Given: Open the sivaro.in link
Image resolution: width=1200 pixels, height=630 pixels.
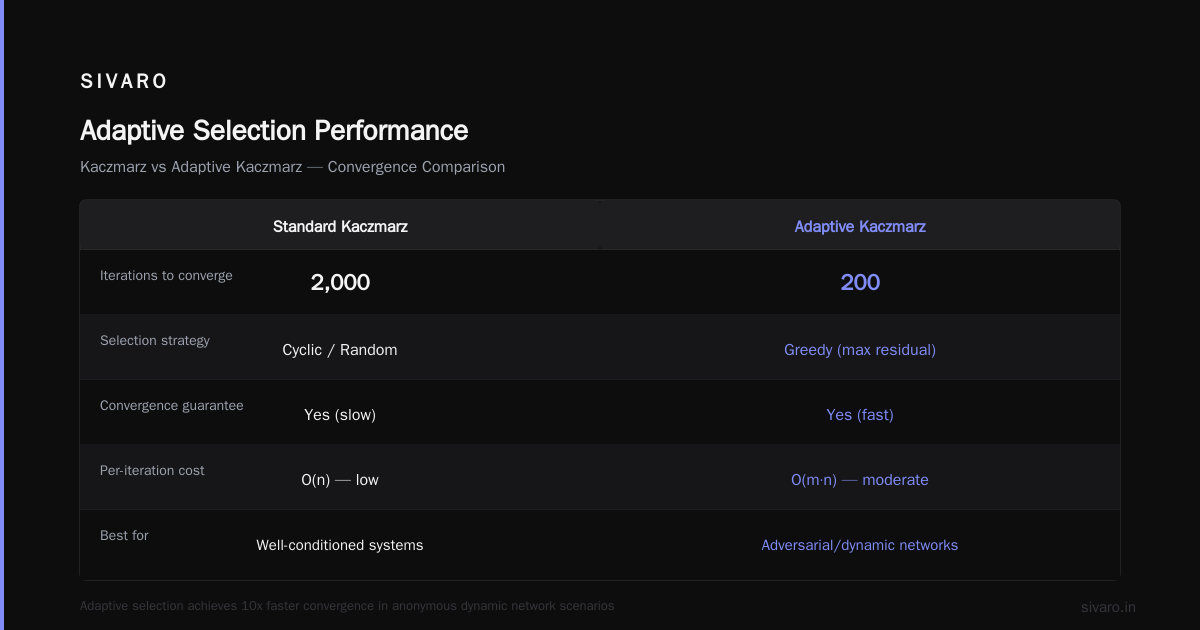Looking at the screenshot, I should pyautogui.click(x=1108, y=607).
